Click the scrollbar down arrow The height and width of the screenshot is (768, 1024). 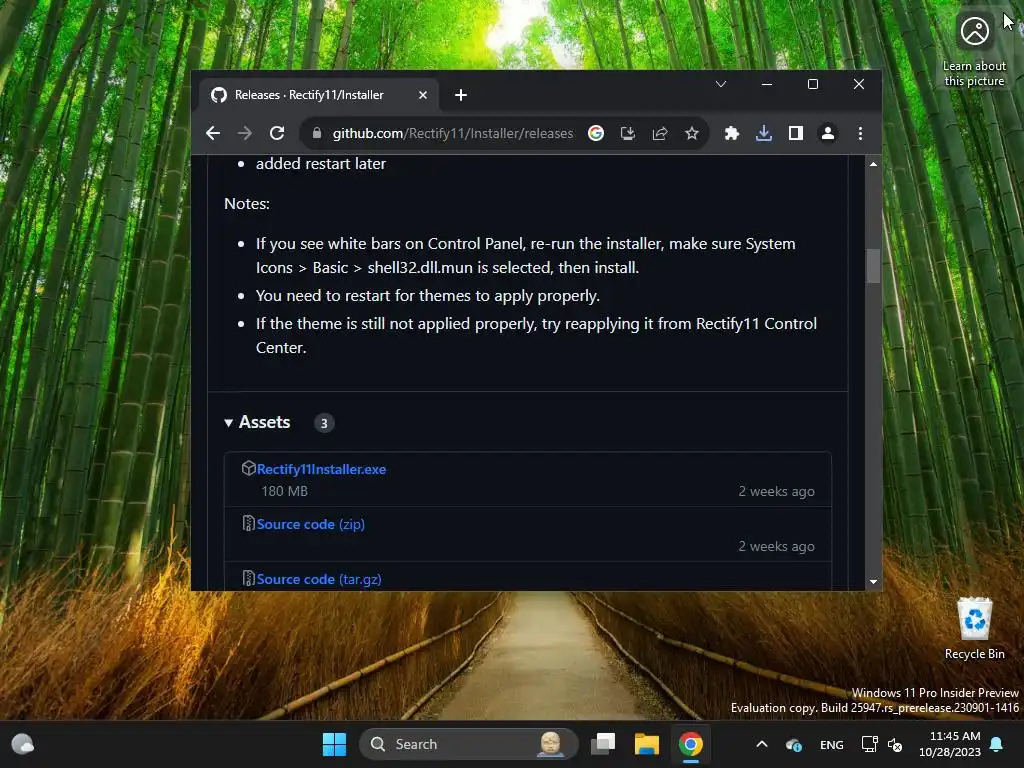[x=873, y=581]
